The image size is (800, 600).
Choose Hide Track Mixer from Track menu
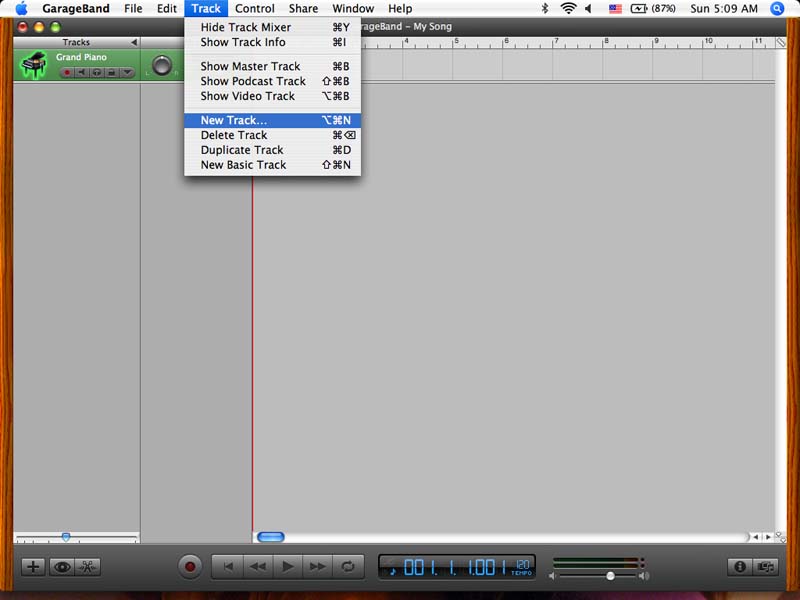[272, 27]
